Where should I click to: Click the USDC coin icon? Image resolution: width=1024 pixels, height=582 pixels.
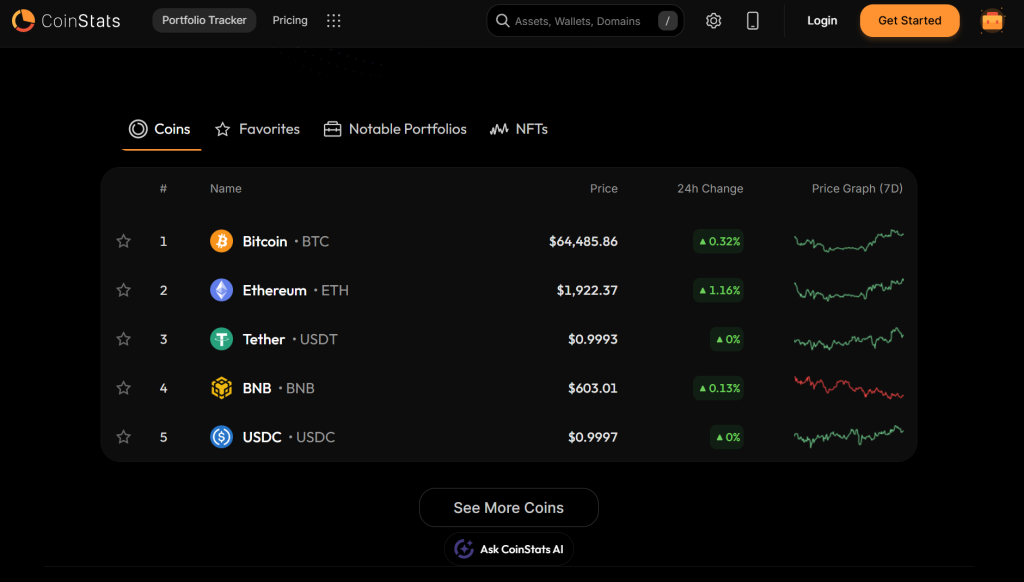pyautogui.click(x=221, y=437)
